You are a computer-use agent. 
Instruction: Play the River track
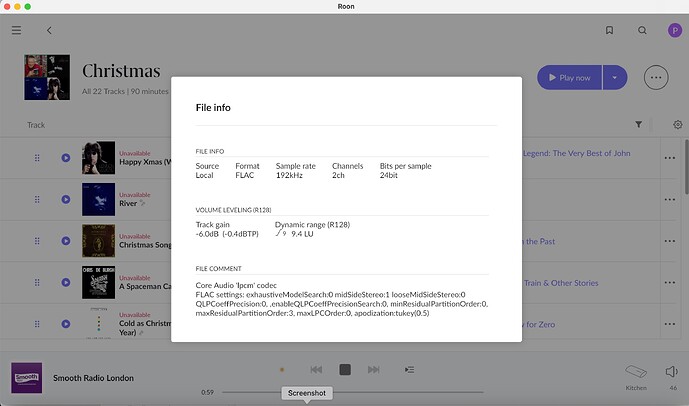pos(66,199)
